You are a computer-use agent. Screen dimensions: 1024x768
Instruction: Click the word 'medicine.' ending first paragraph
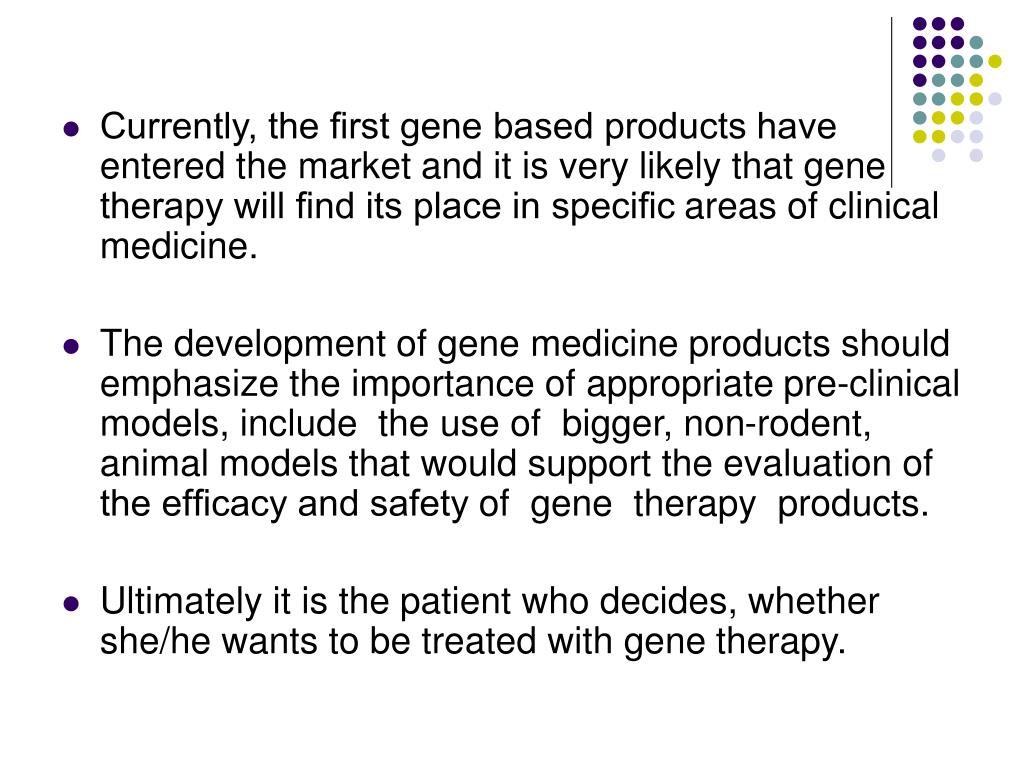click(x=178, y=247)
